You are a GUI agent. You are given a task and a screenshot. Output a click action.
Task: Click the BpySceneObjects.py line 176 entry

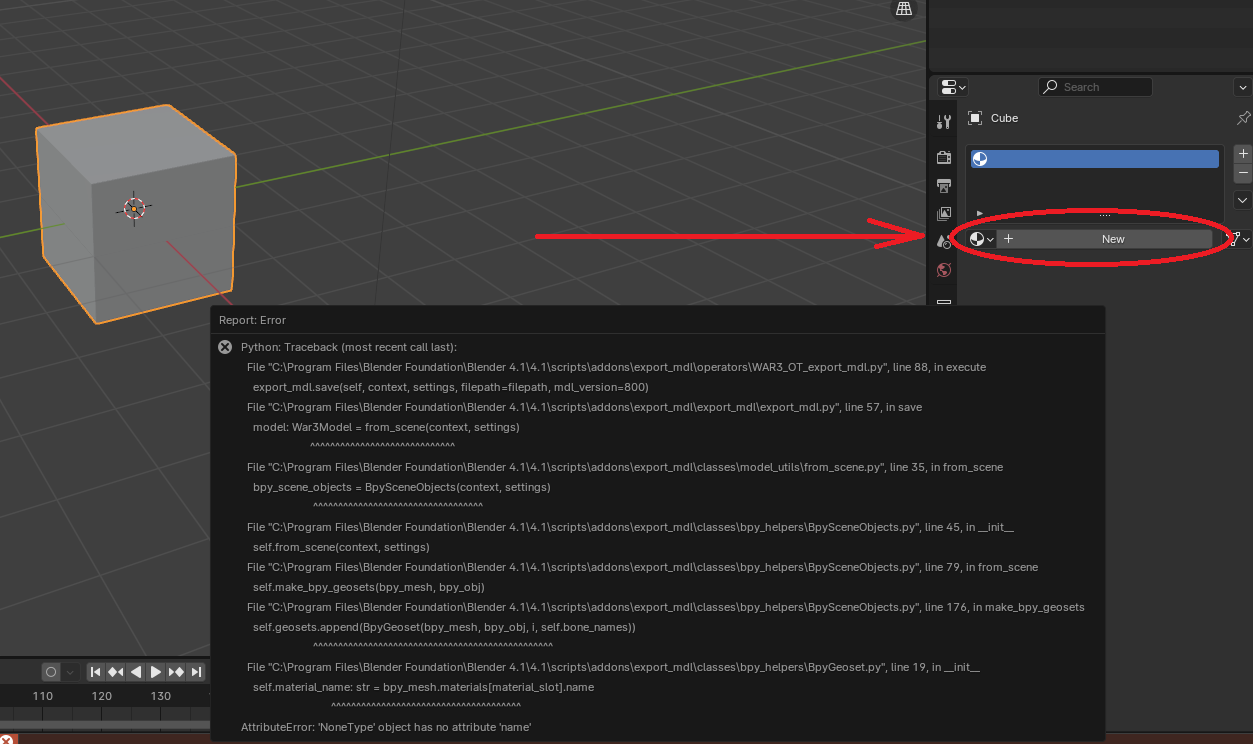pyautogui.click(x=666, y=607)
